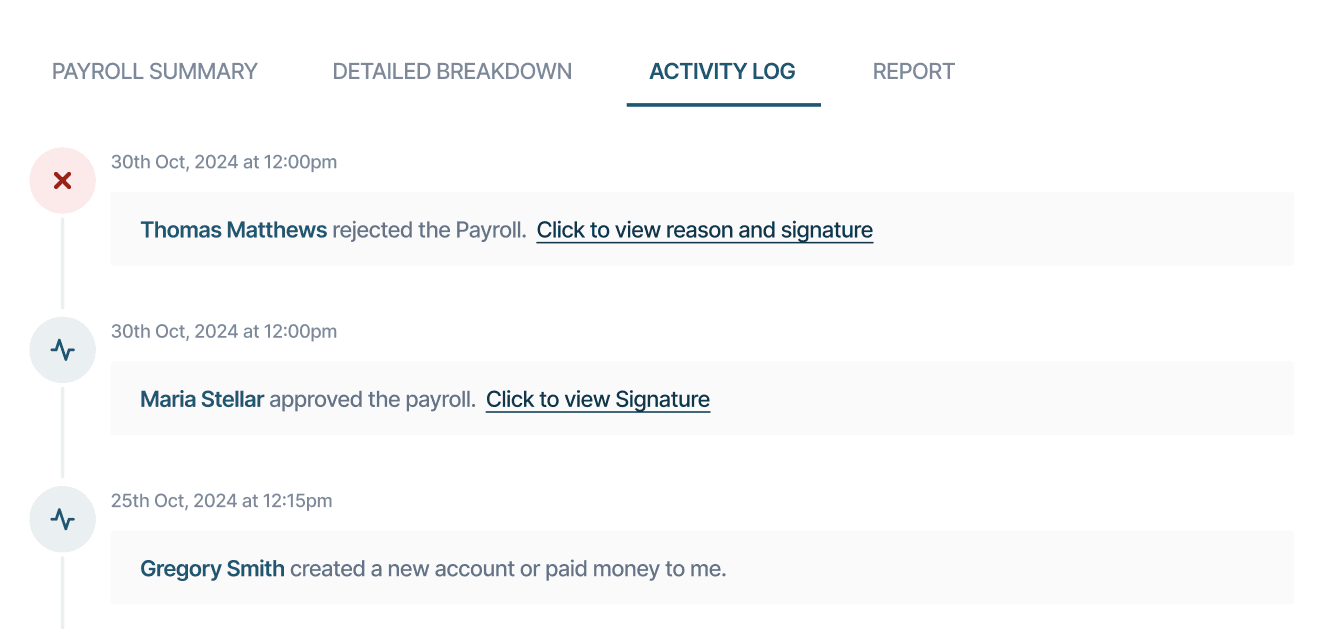
Task: Switch to the Detailed Breakdown tab
Action: point(452,72)
